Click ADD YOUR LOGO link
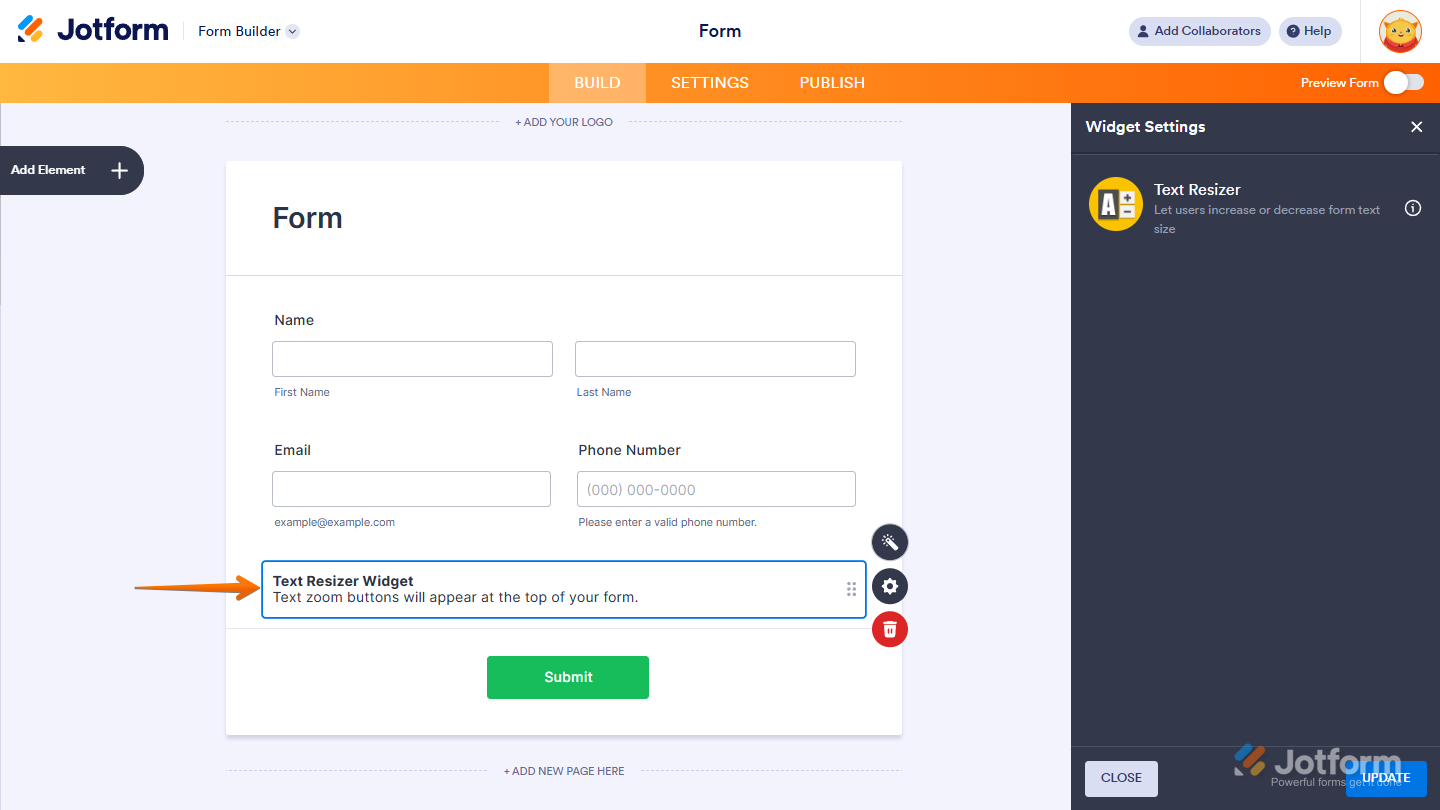Viewport: 1440px width, 810px height. click(563, 121)
